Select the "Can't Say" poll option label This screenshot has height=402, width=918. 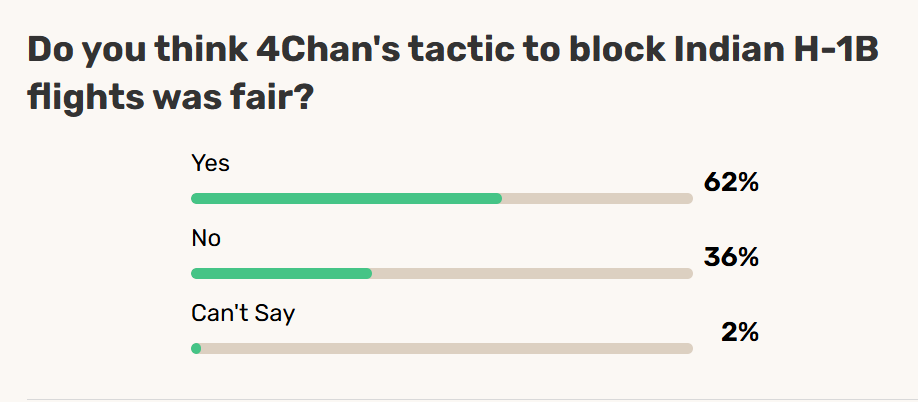tap(243, 314)
